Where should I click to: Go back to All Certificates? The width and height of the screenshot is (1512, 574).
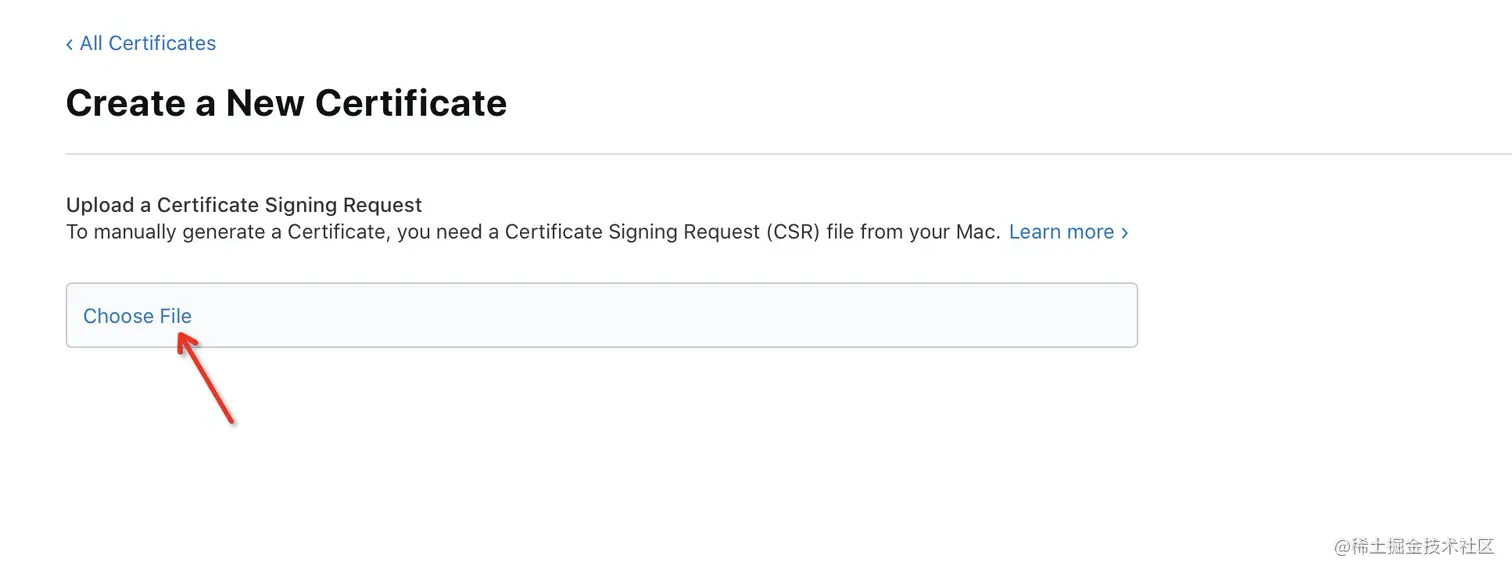[147, 43]
